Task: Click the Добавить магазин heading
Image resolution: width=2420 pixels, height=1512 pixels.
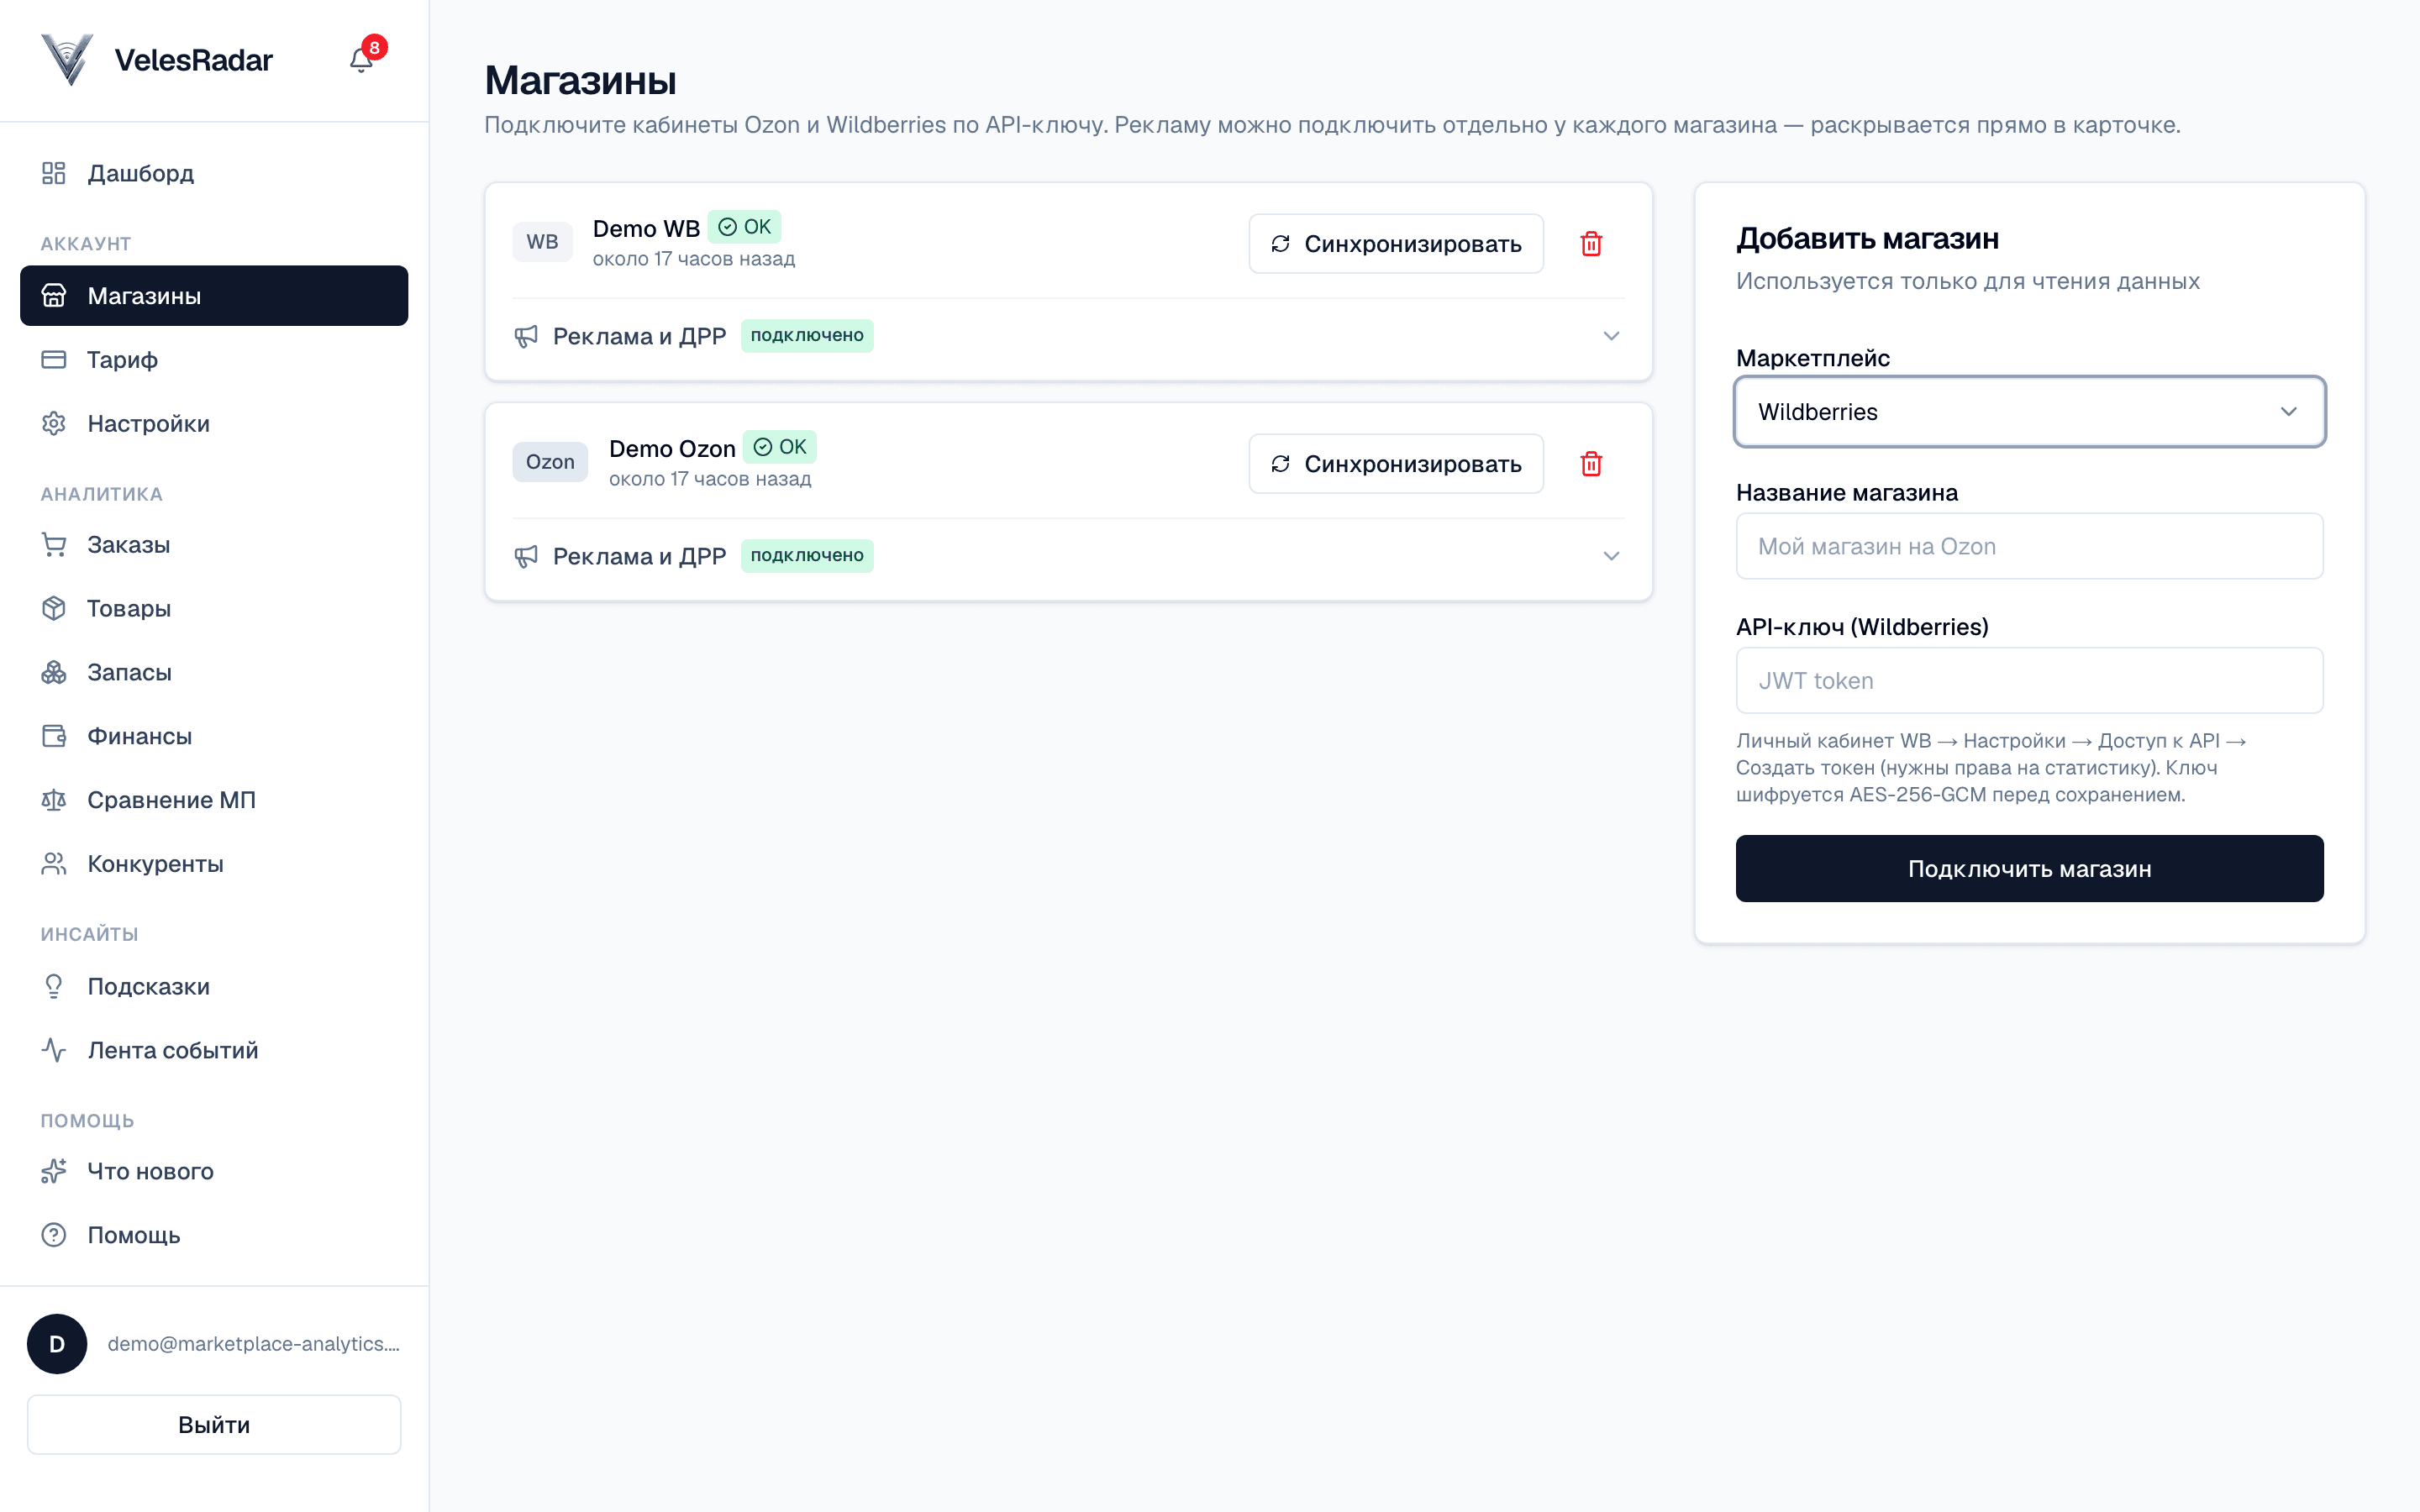Action: click(1867, 239)
